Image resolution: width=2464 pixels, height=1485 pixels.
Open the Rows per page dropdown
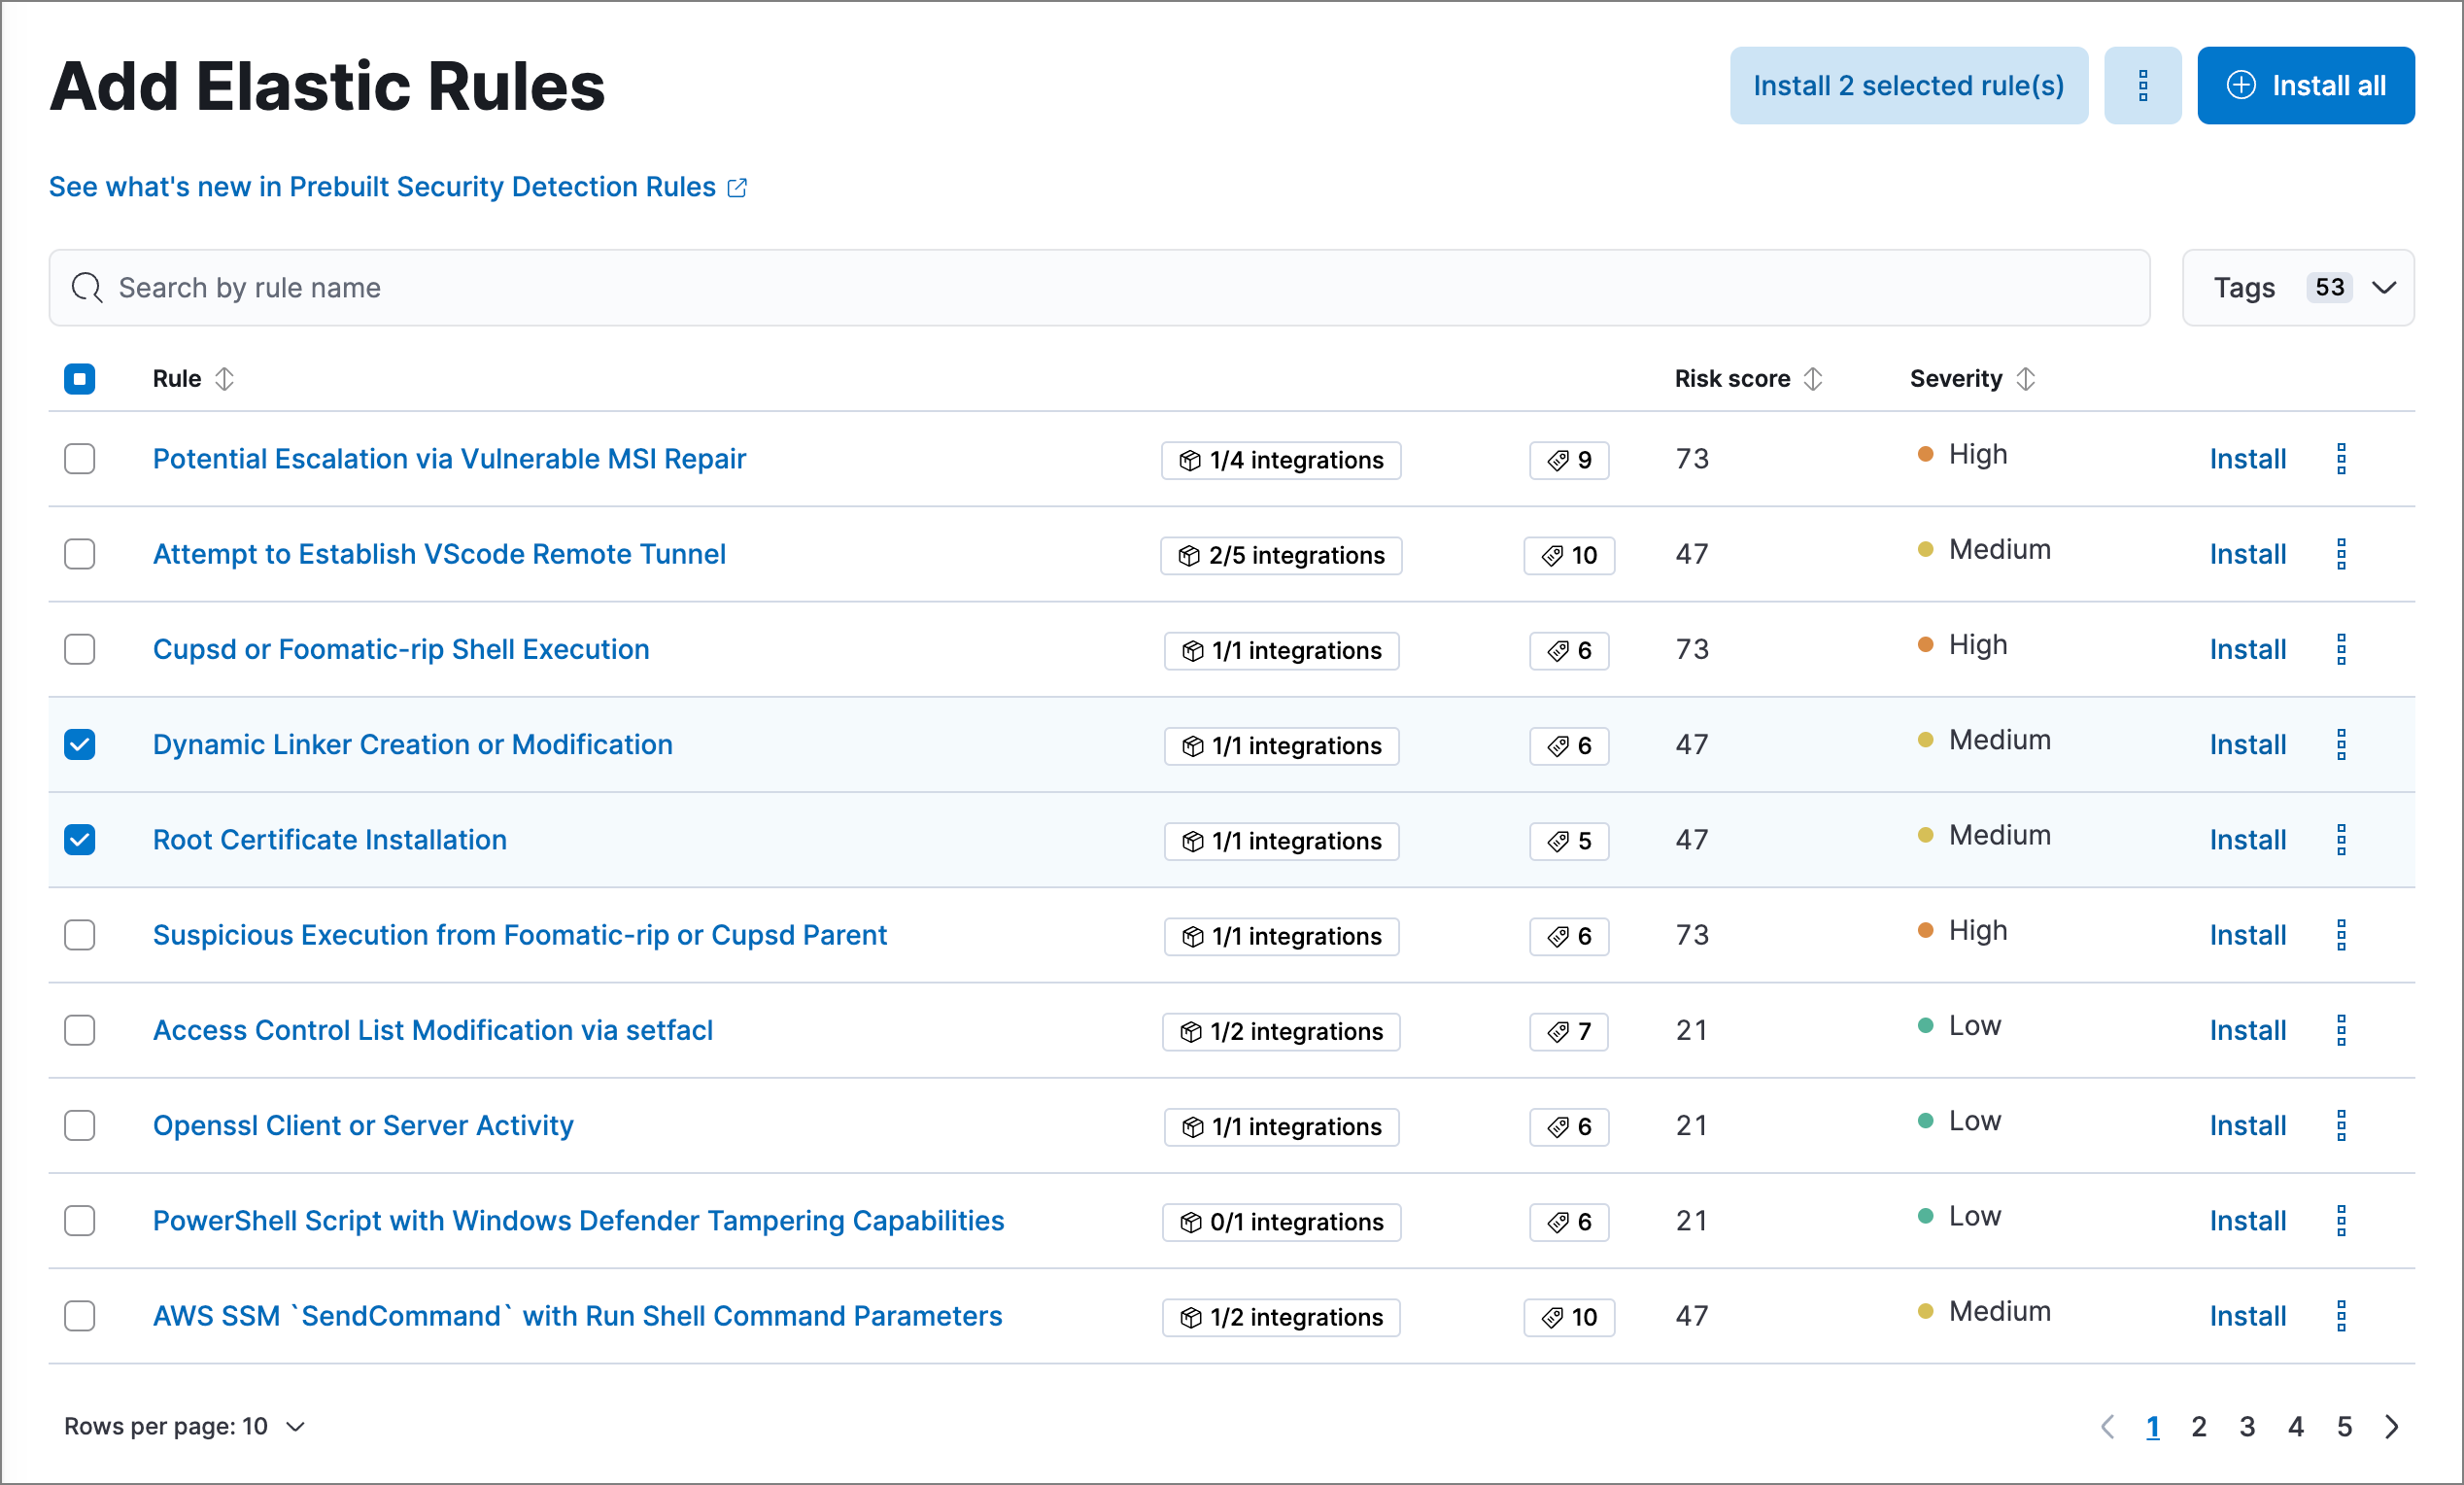click(185, 1426)
